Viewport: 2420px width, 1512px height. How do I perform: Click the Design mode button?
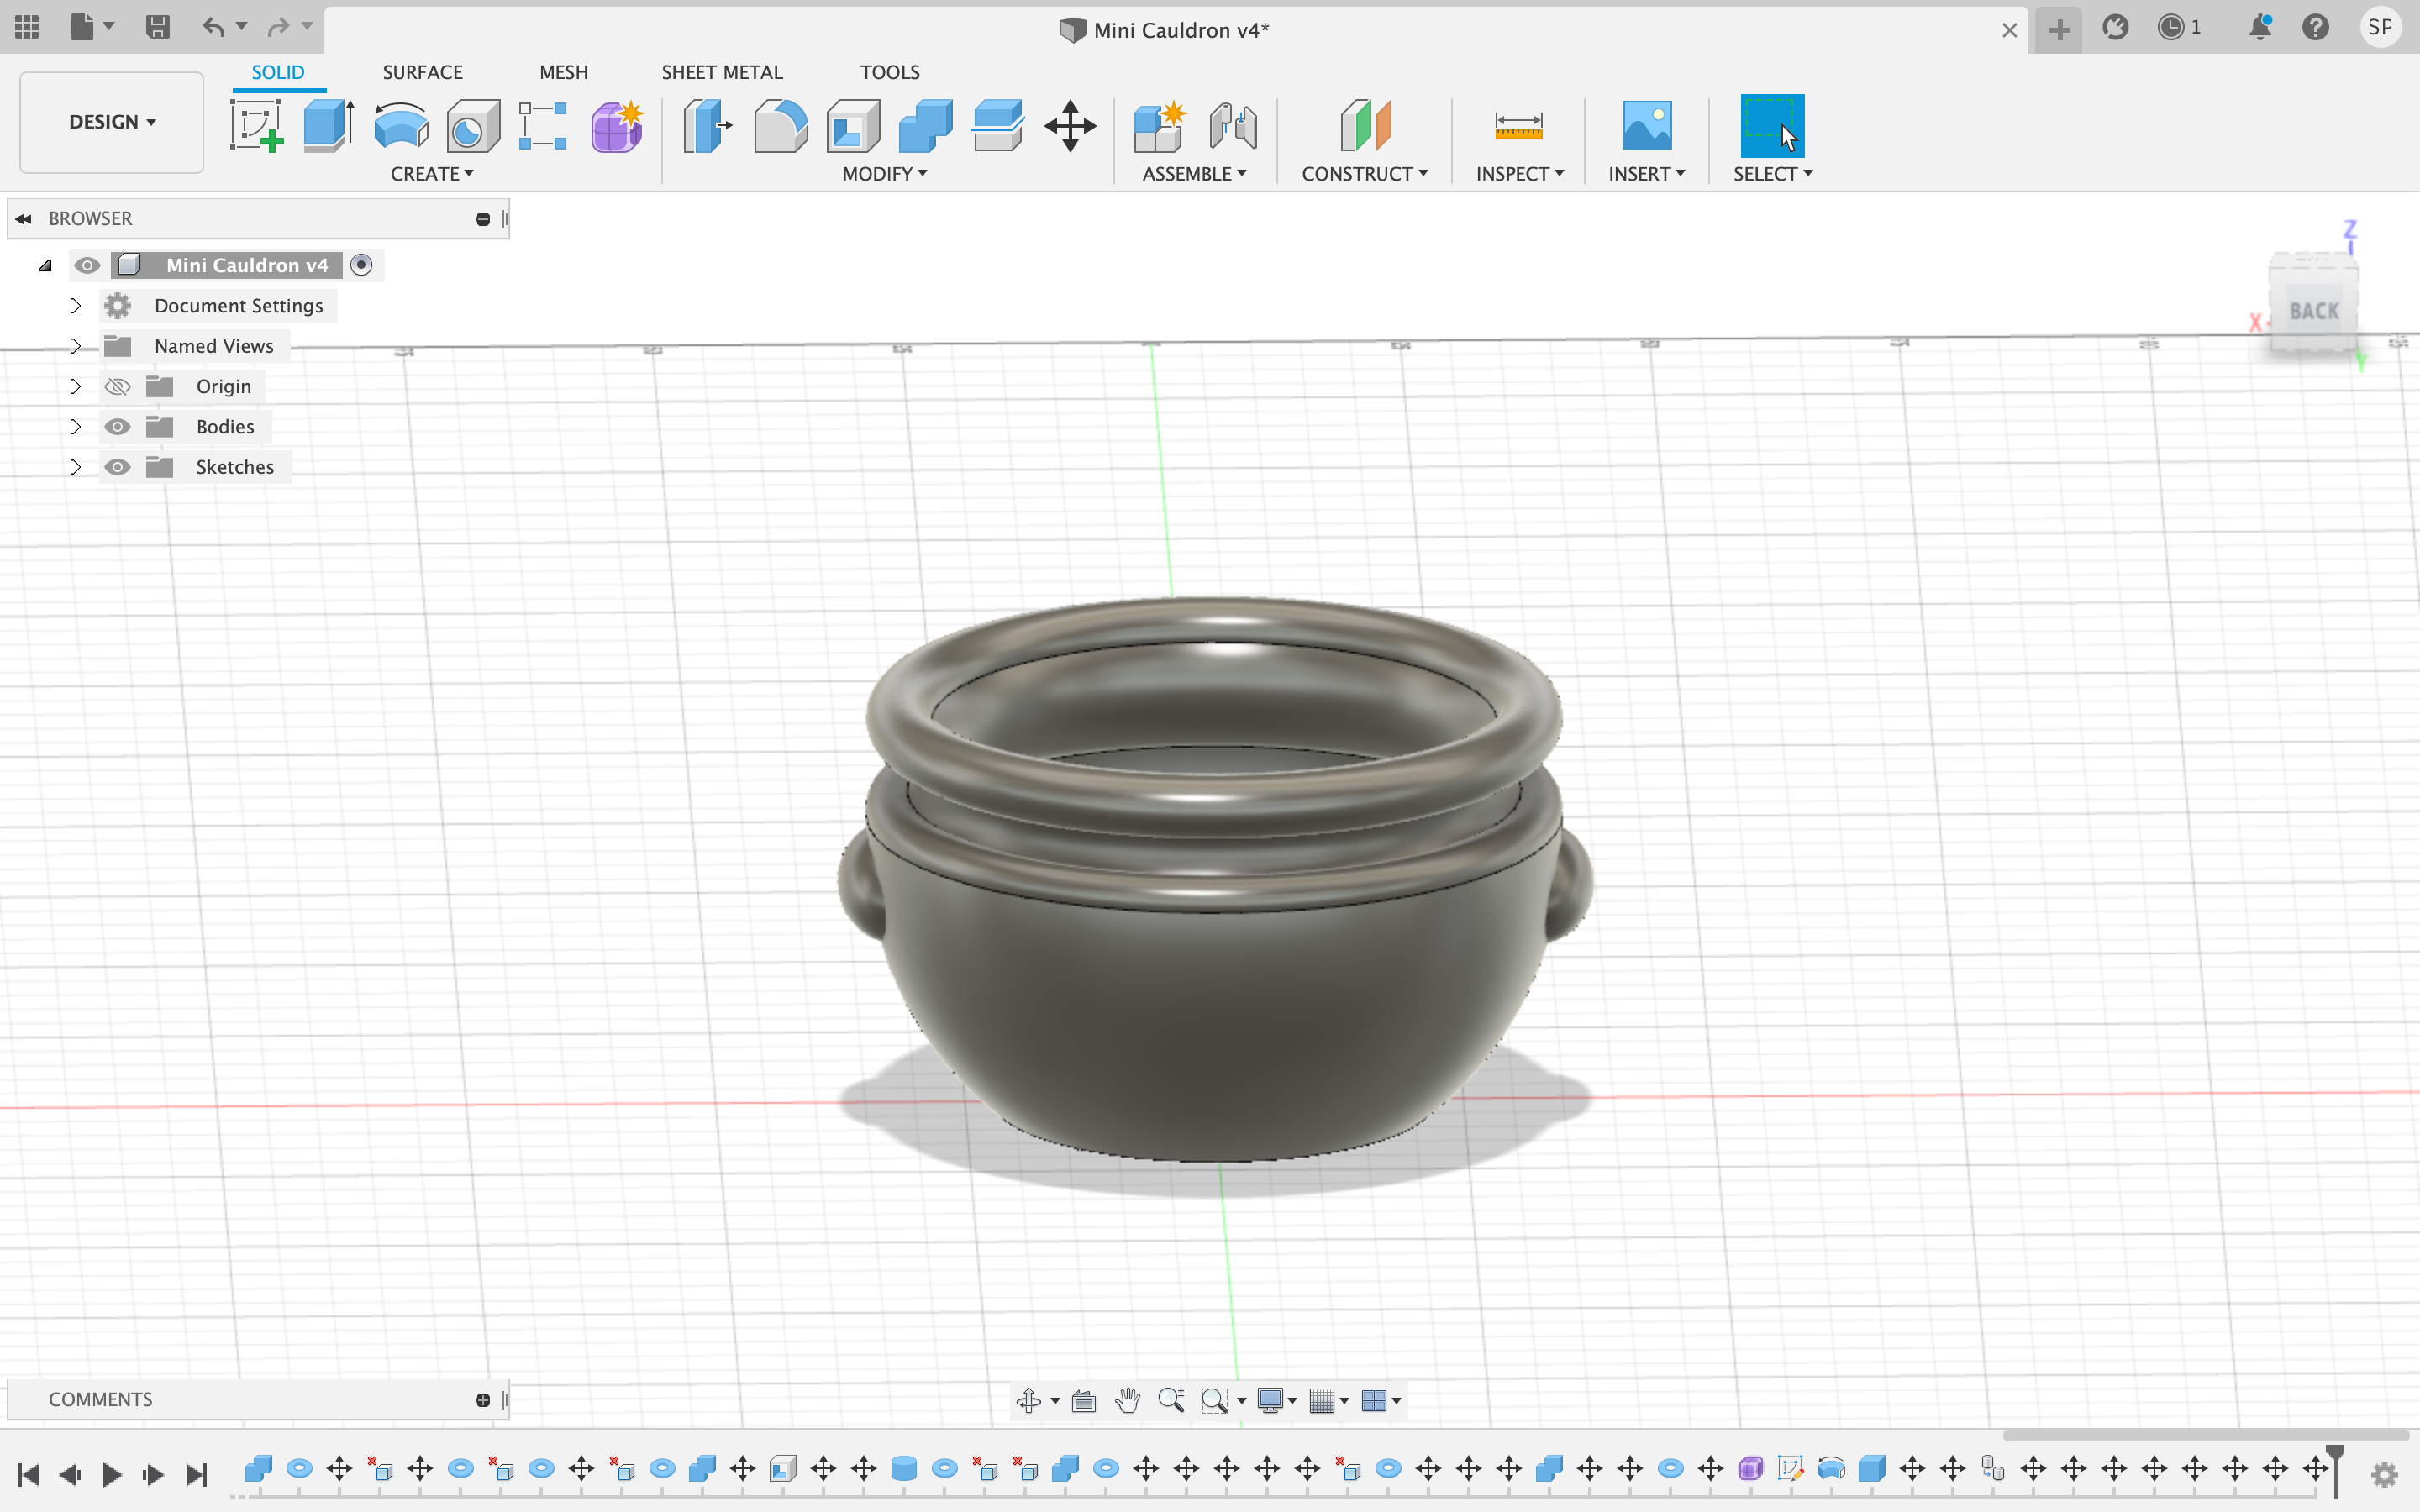pyautogui.click(x=110, y=120)
